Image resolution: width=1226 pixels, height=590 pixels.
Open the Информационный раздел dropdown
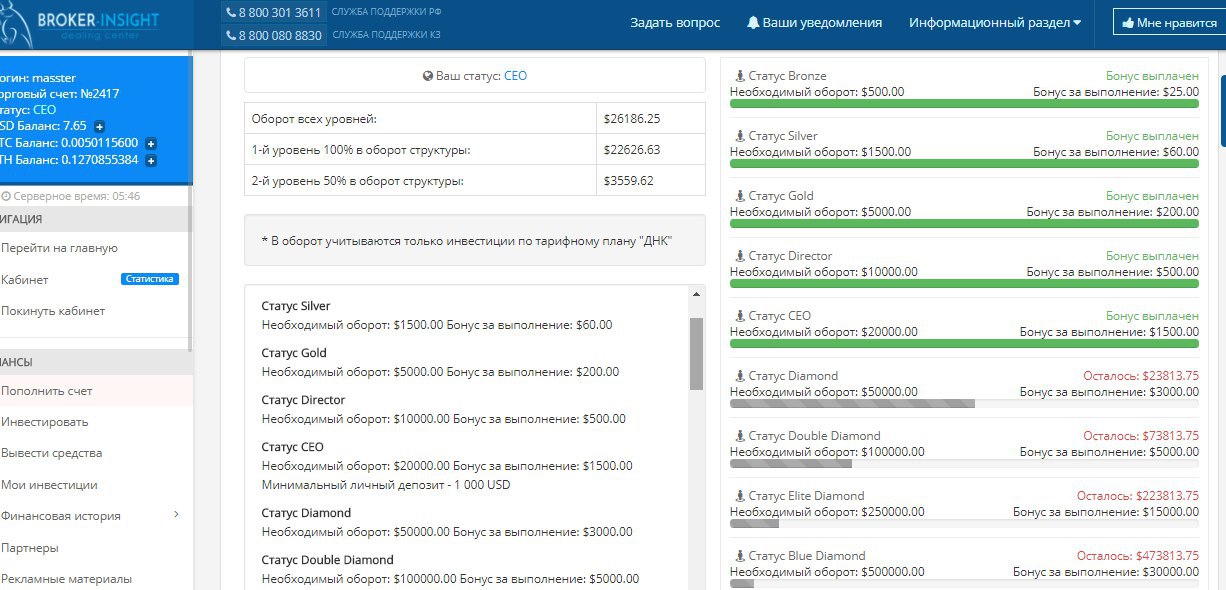tap(995, 22)
